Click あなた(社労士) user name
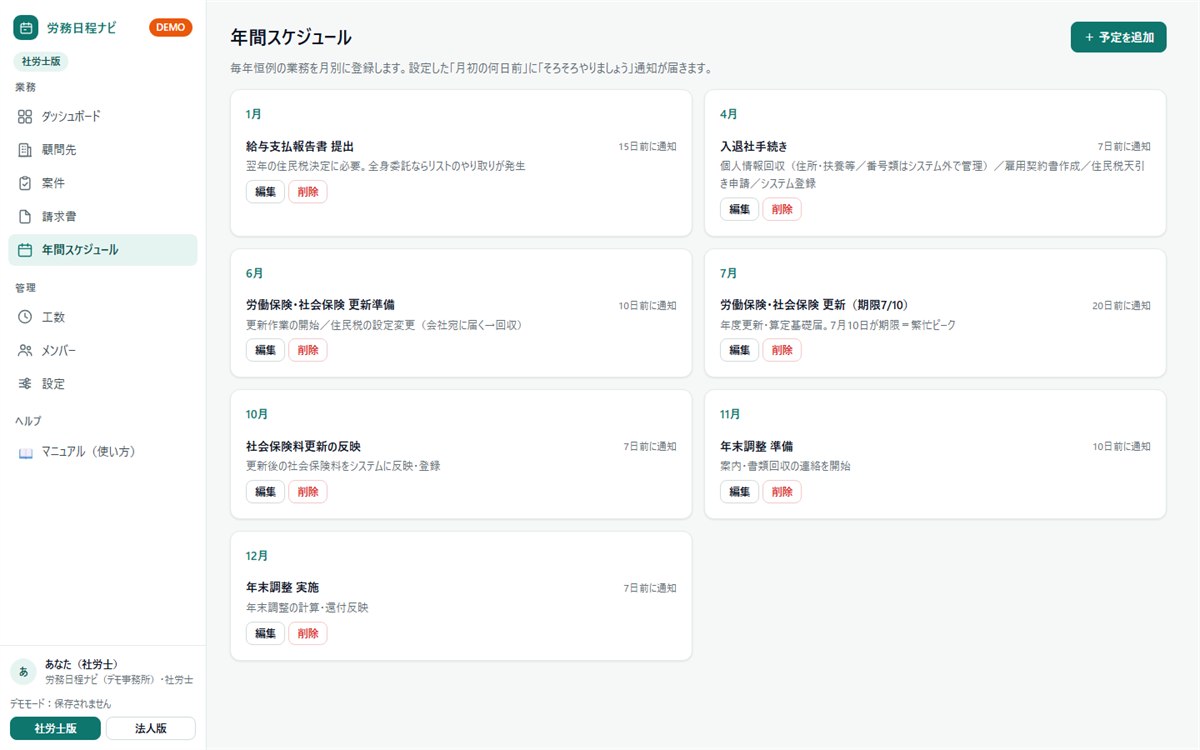The height and width of the screenshot is (750, 1200). (82, 664)
